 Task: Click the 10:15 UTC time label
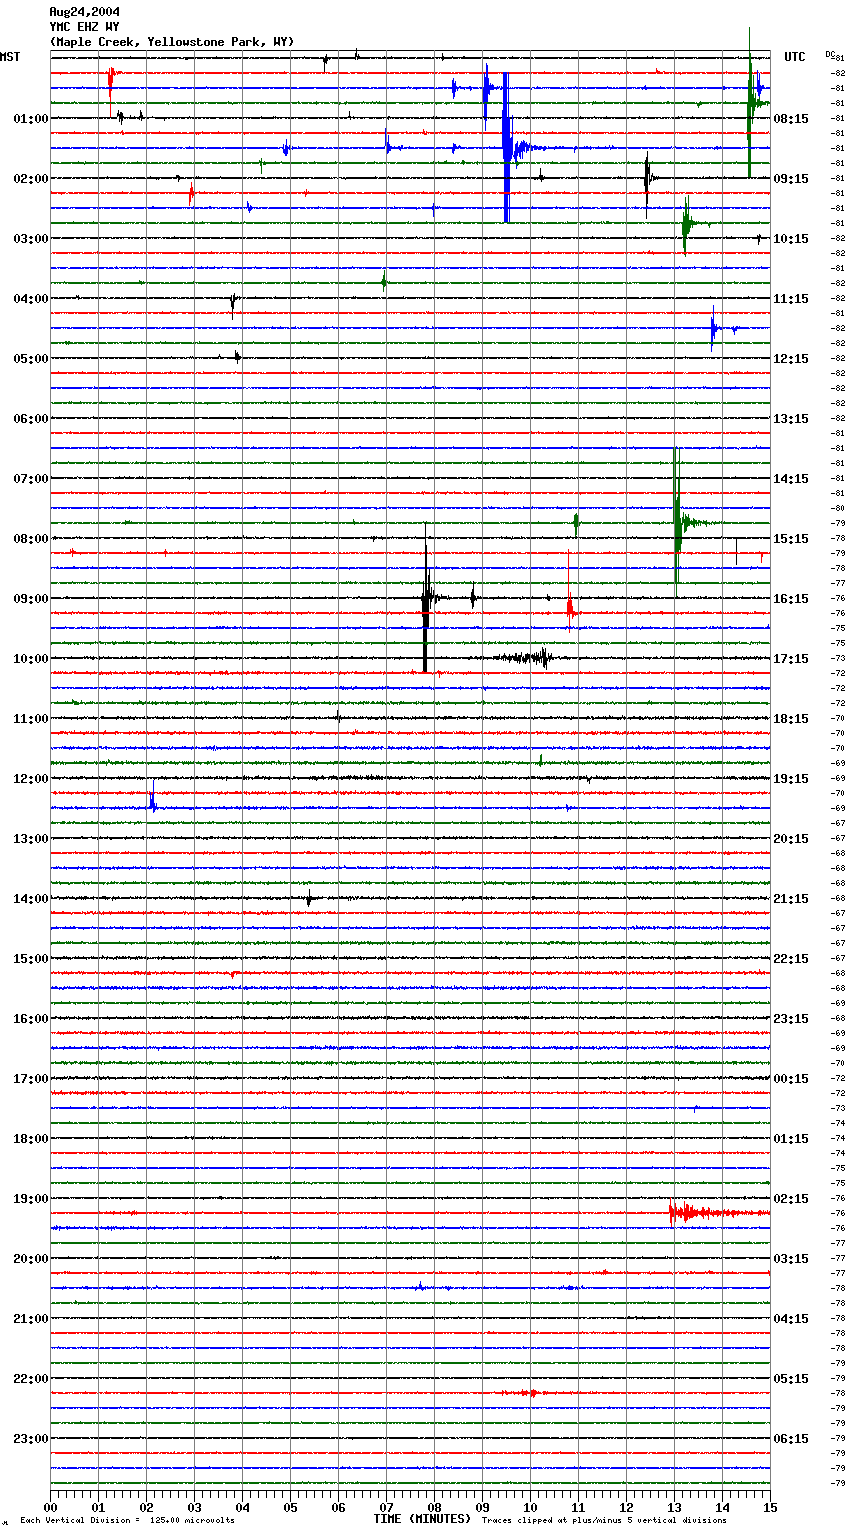tap(791, 239)
